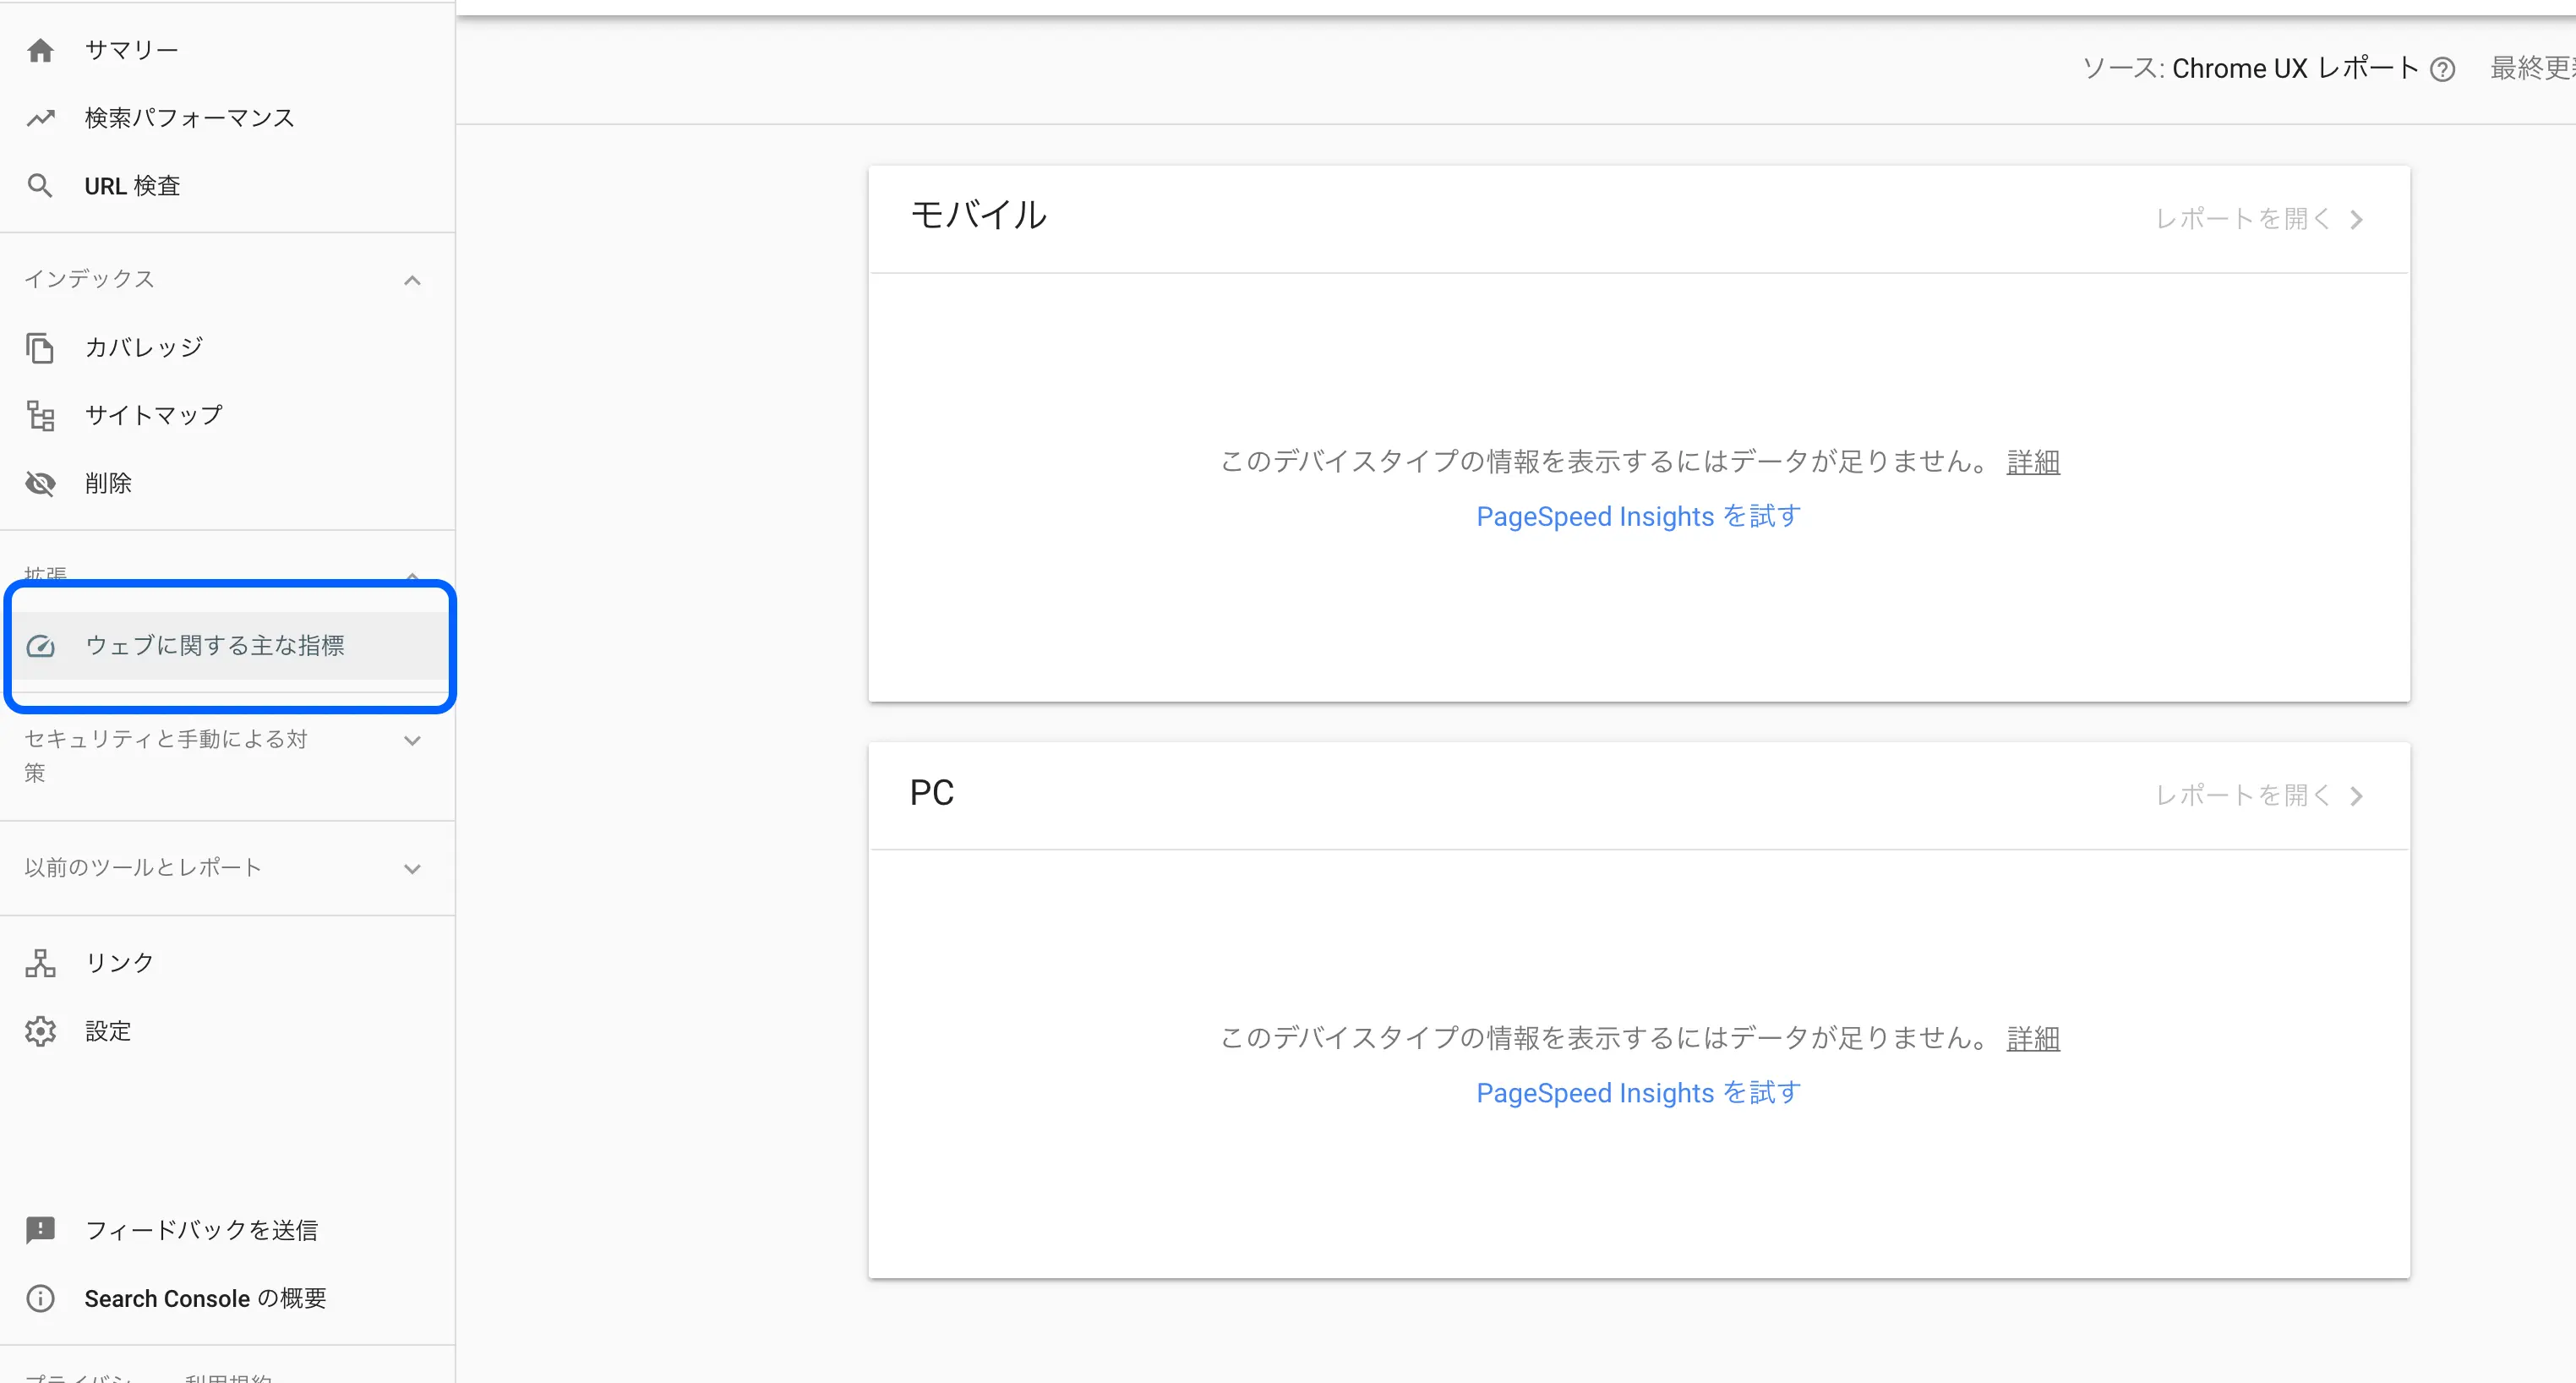The width and height of the screenshot is (2576, 1383).
Task: Open 設定 in the sidebar
Action: pyautogui.click(x=228, y=1031)
